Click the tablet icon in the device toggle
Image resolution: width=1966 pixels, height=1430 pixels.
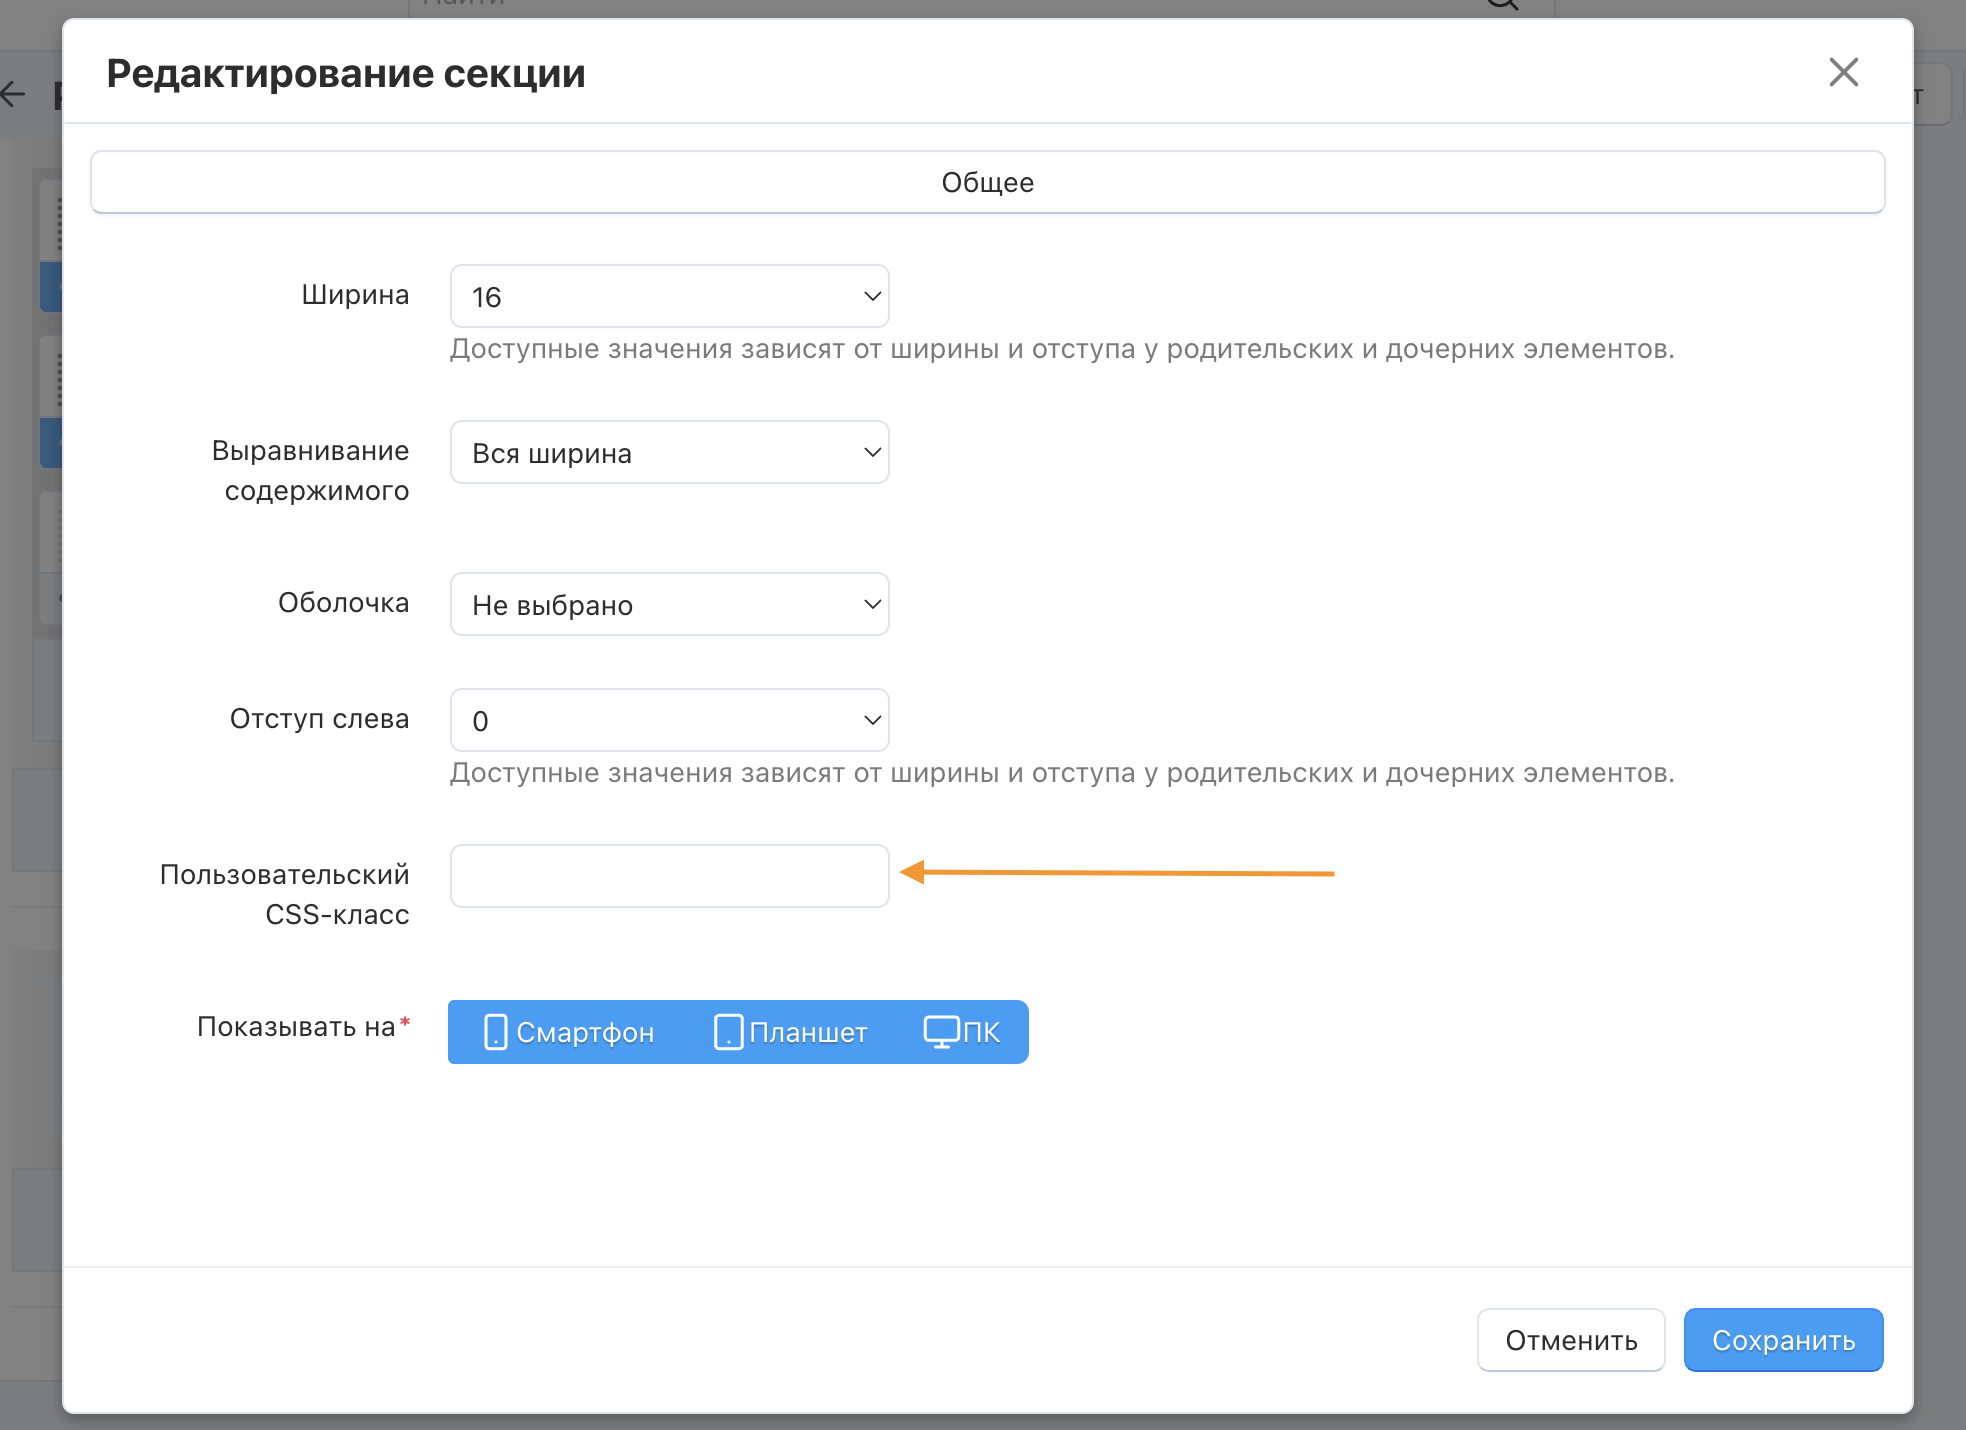tap(728, 1032)
